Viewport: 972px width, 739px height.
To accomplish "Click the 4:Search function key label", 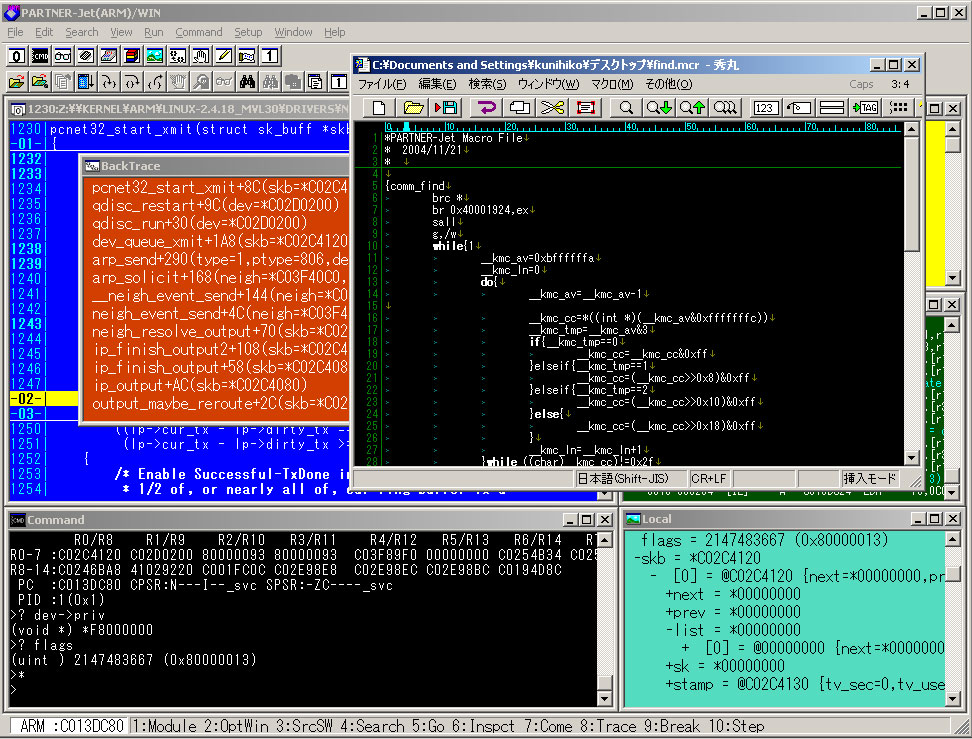I will 373,726.
